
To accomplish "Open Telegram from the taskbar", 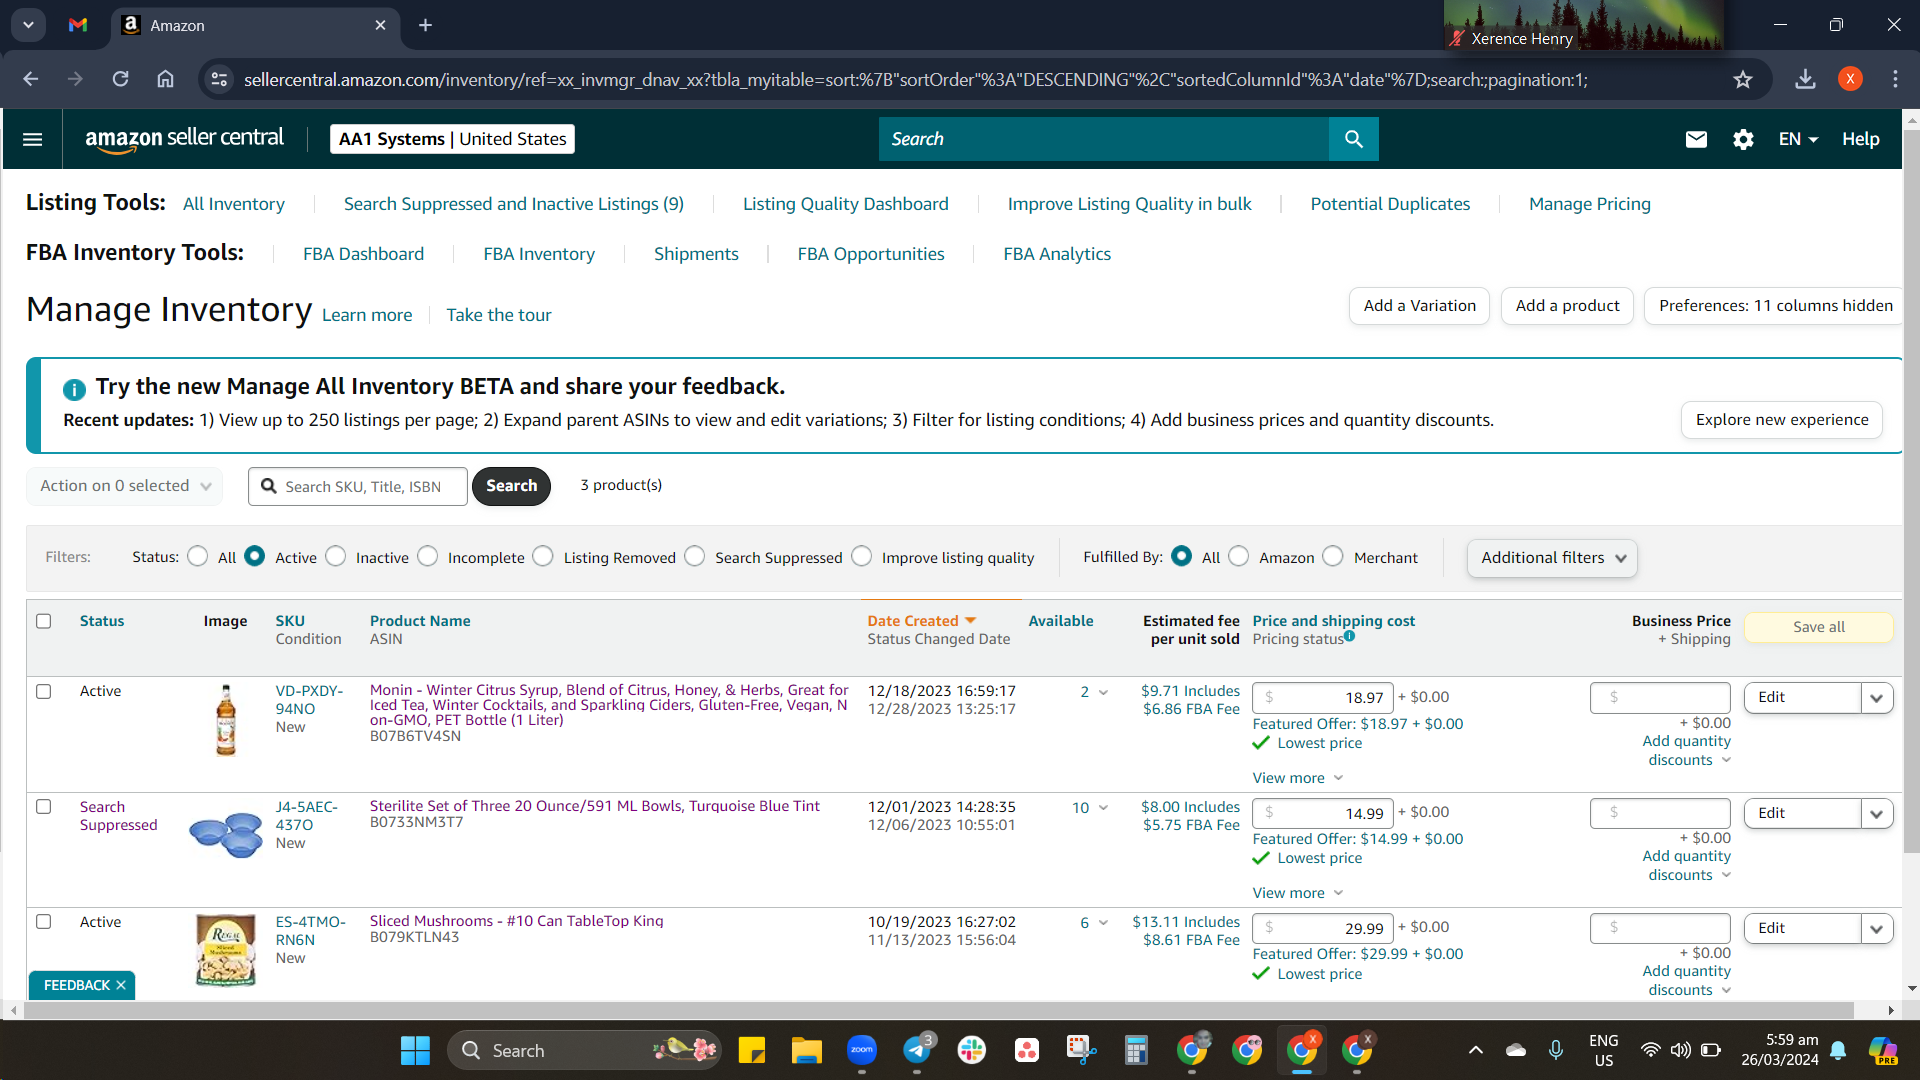I will 917,1050.
